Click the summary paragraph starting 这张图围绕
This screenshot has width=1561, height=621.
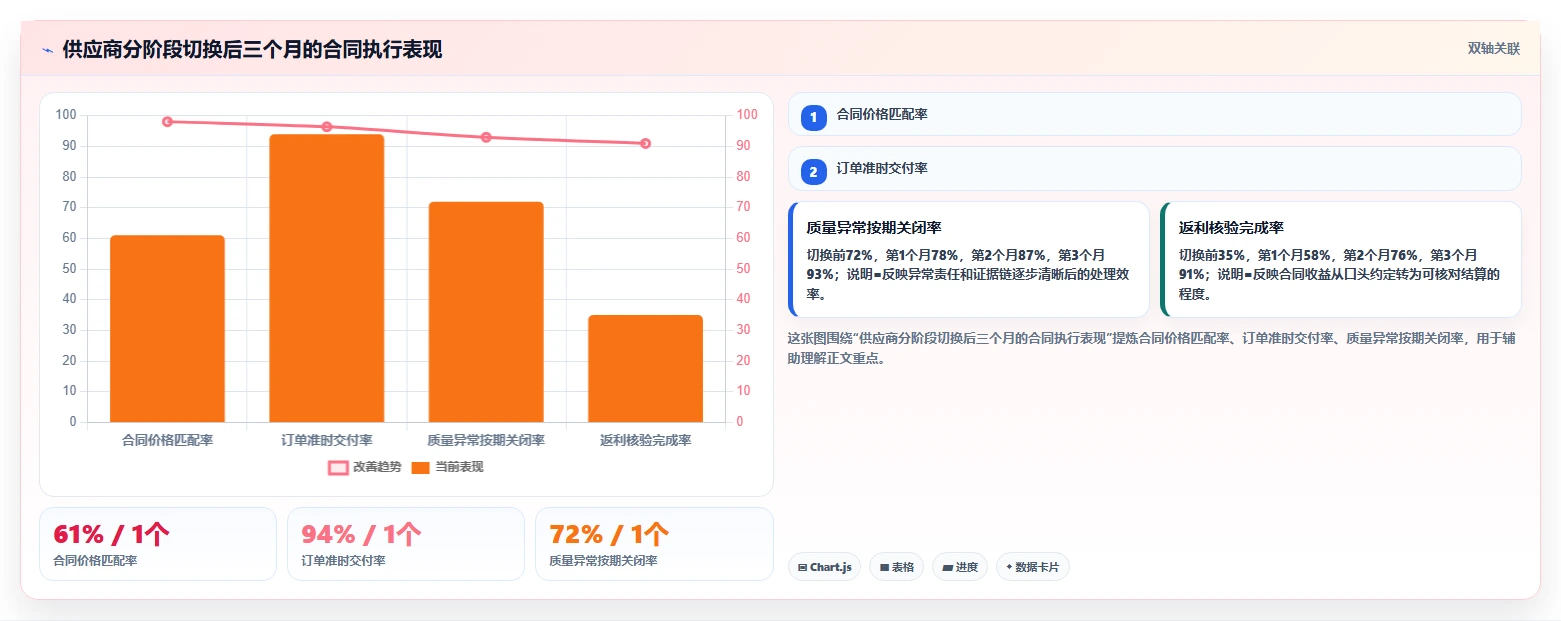(1152, 348)
